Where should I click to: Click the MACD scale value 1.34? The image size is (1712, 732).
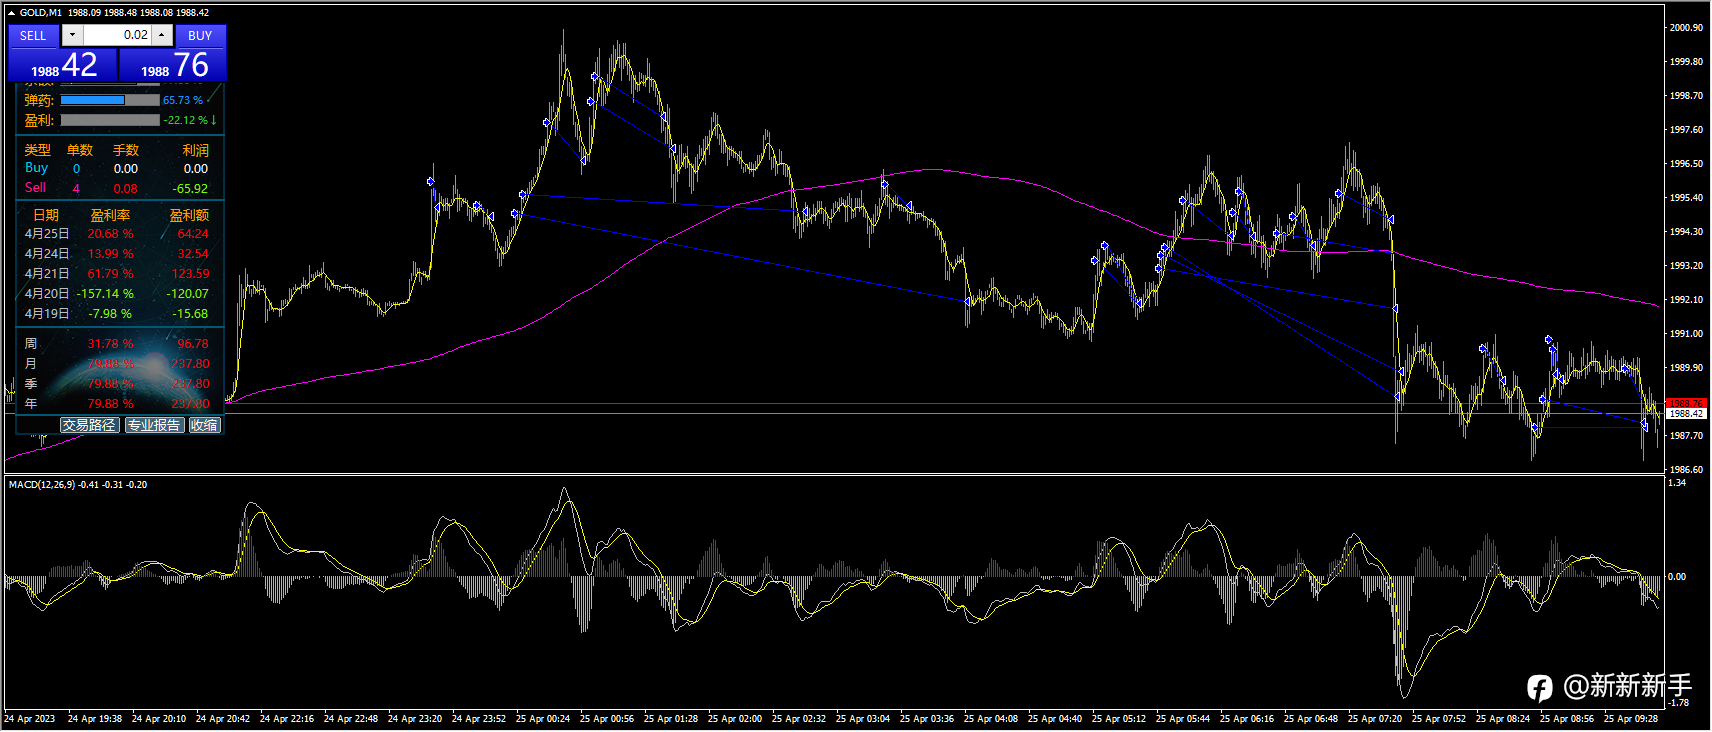[1677, 483]
